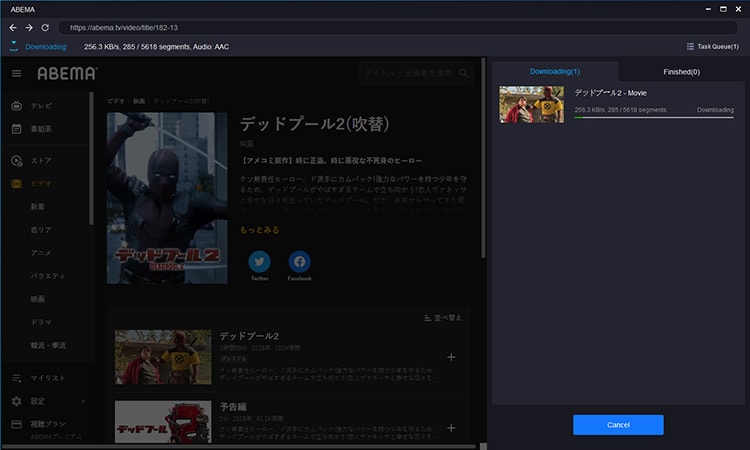Open アニメ video category
Viewport: 750px width, 450px height.
pos(41,253)
